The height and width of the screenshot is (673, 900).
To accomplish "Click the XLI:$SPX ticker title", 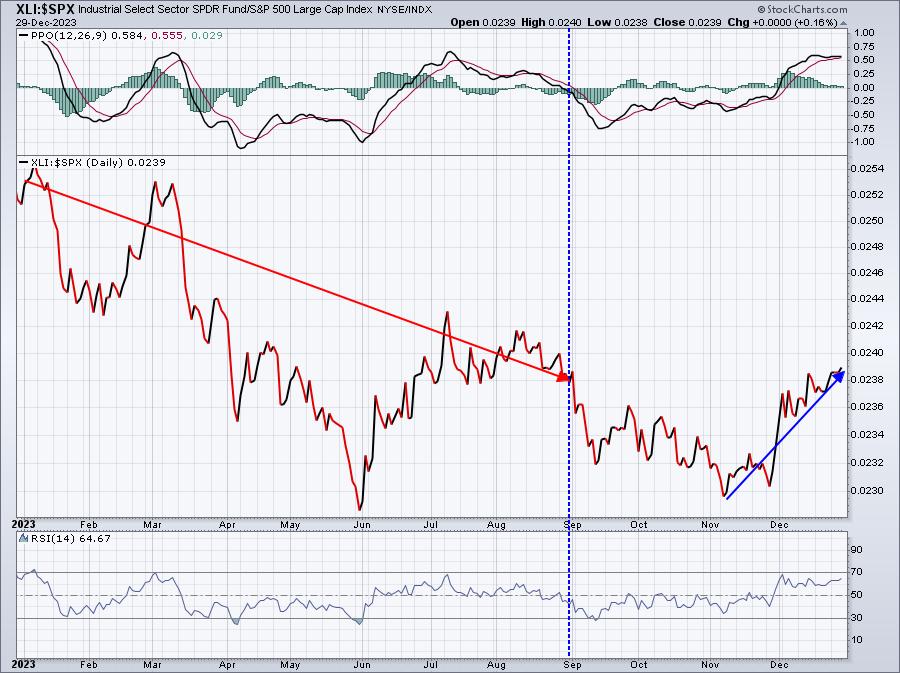I will 46,9.
